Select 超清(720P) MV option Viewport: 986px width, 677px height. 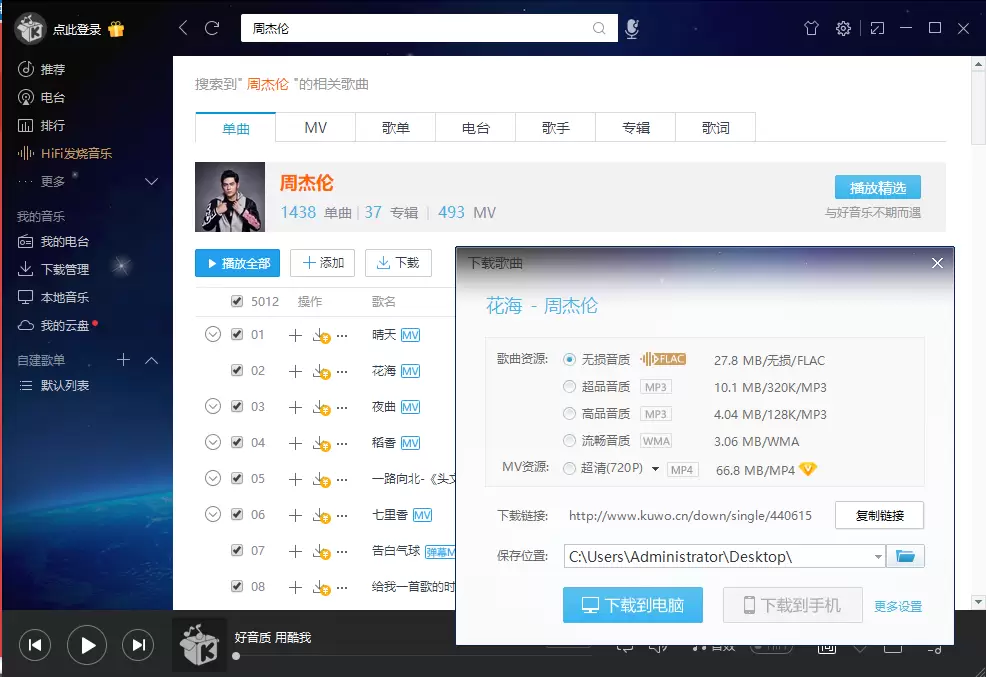click(x=569, y=468)
